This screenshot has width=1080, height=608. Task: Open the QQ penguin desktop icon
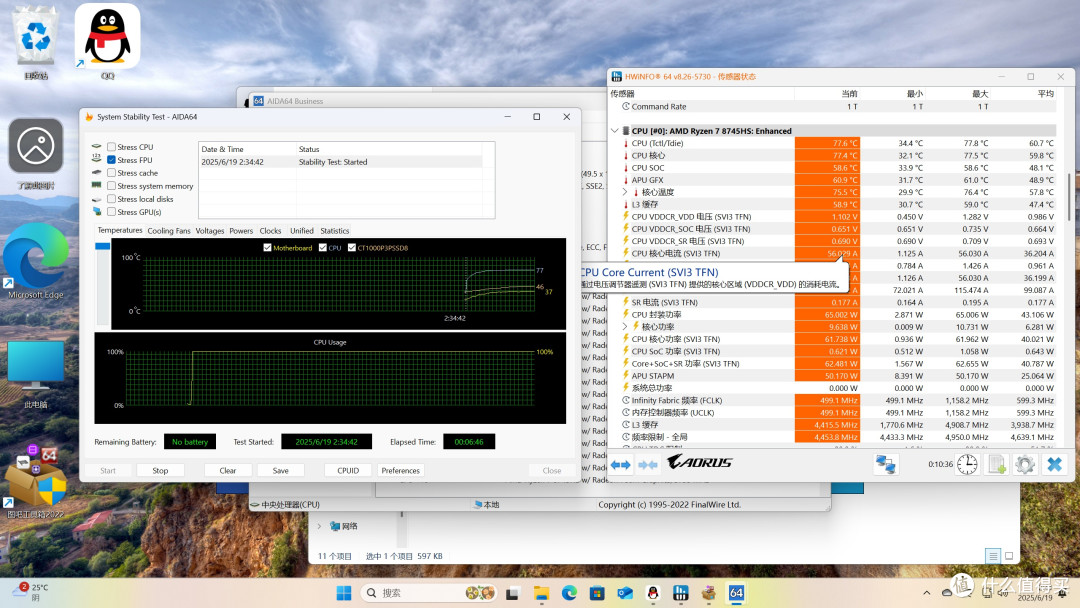pyautogui.click(x=107, y=43)
